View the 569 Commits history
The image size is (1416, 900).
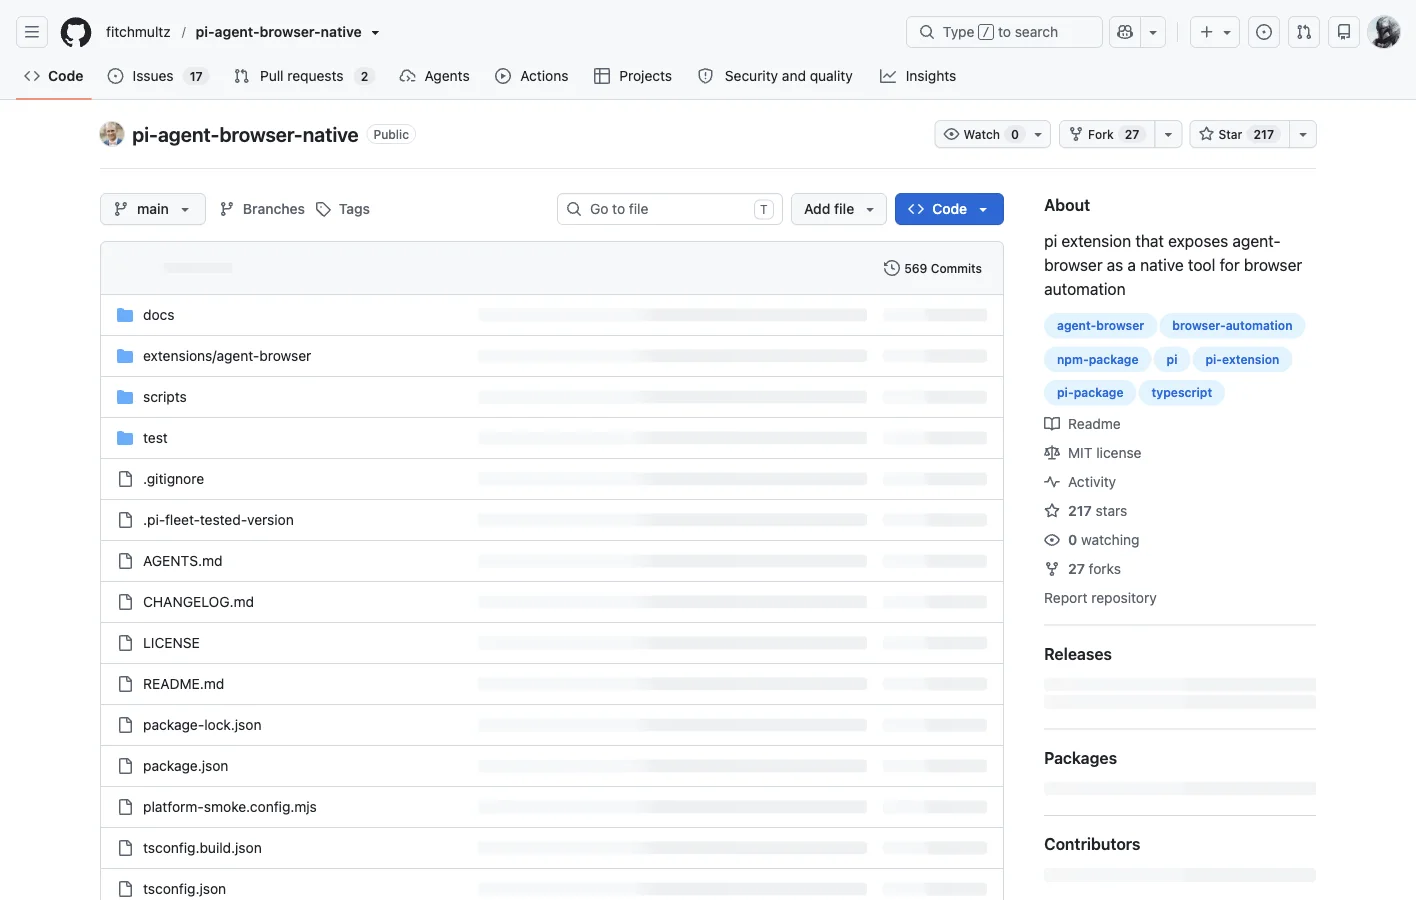(x=933, y=268)
